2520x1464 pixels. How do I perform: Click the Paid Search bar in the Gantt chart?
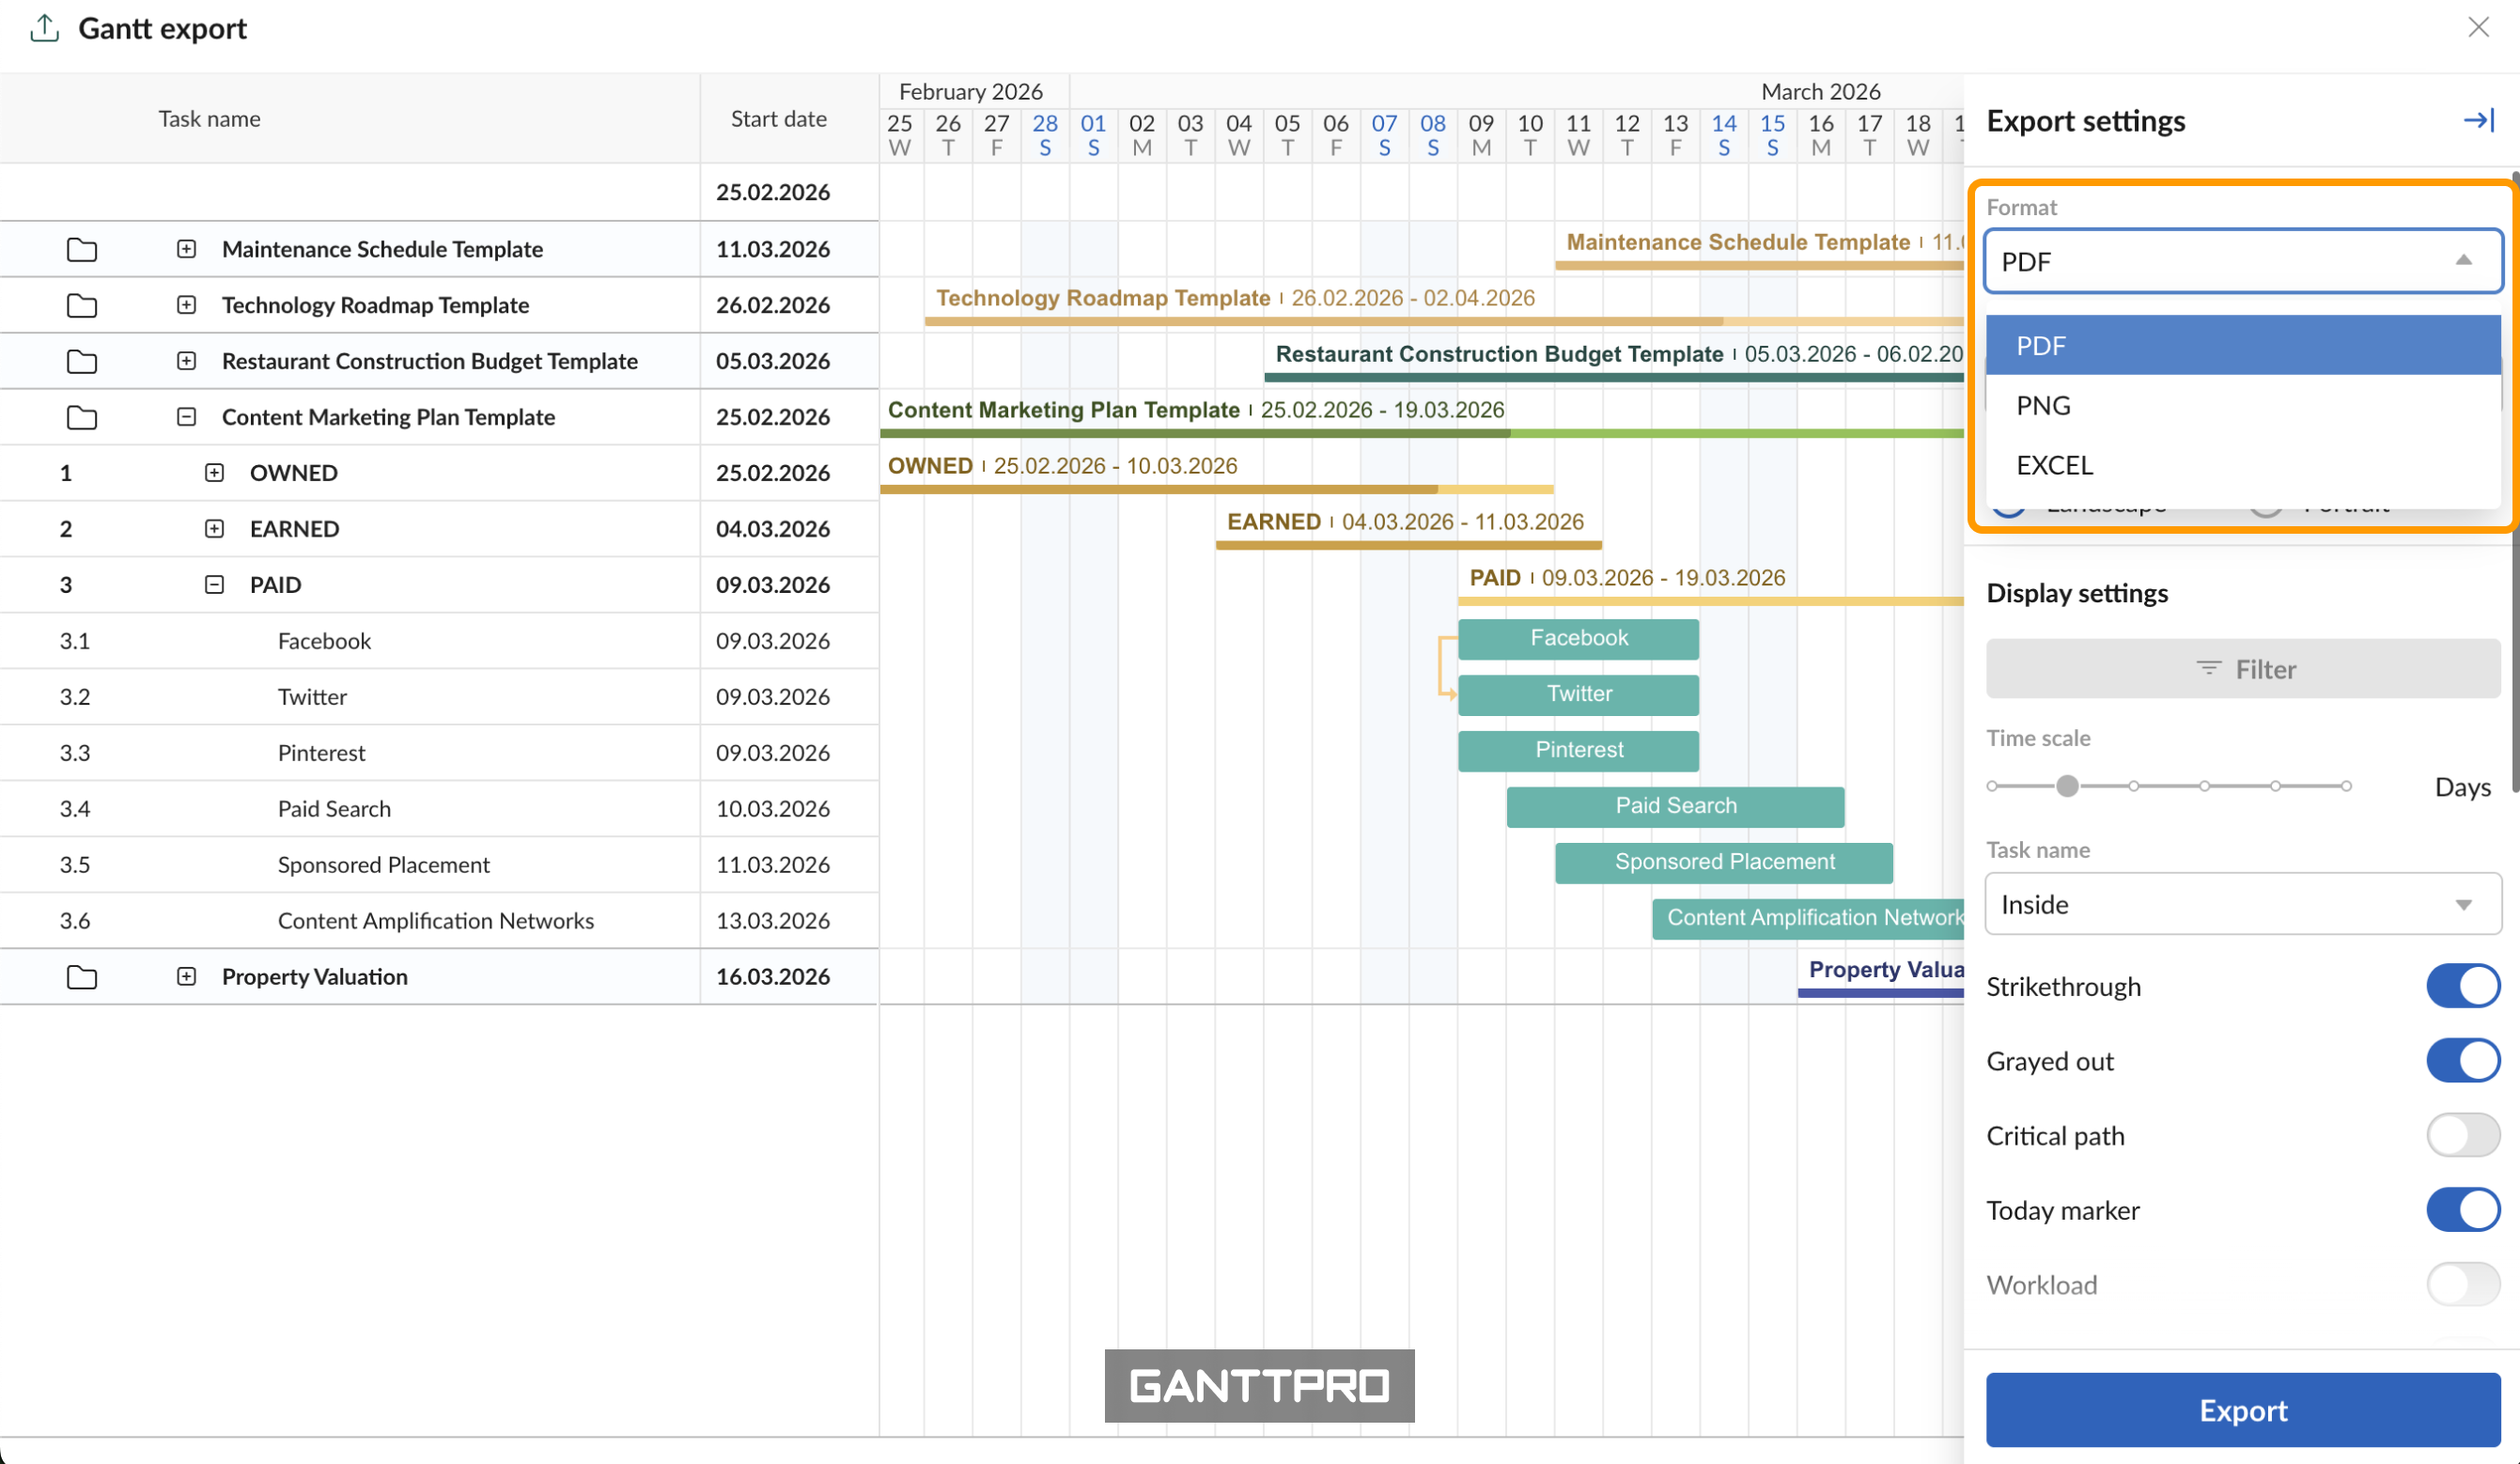[1675, 806]
